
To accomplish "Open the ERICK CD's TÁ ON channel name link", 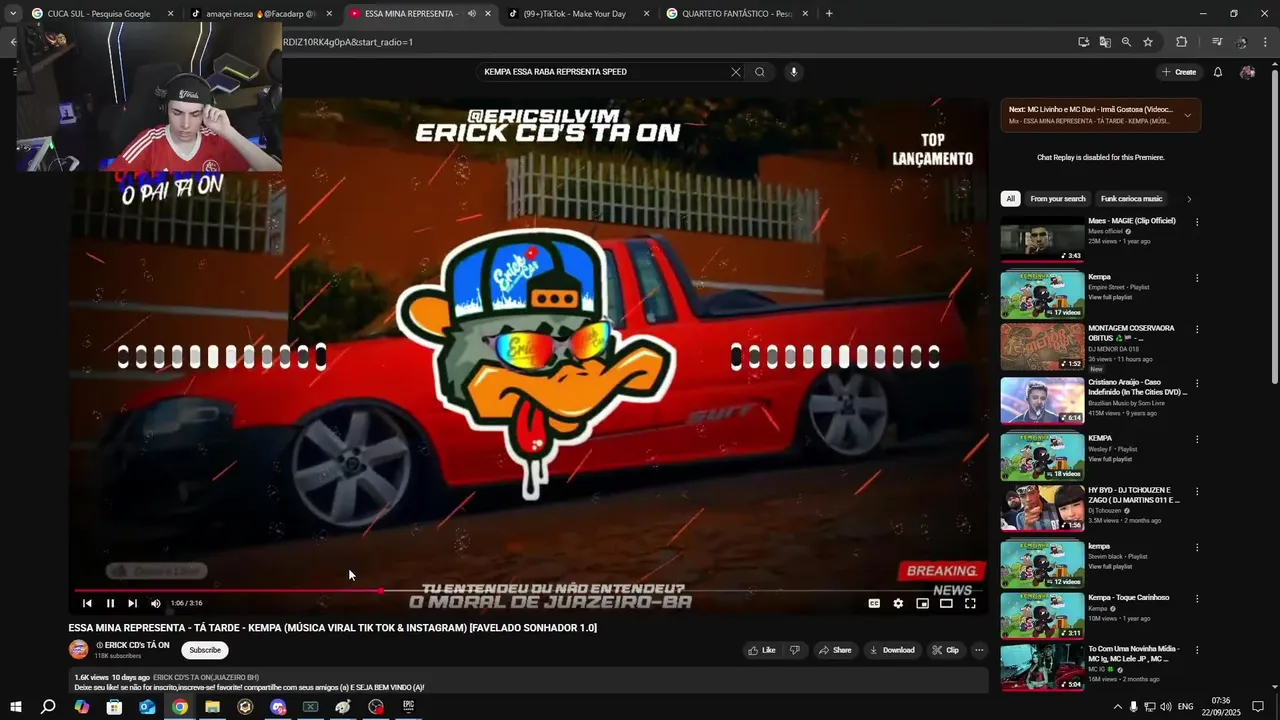I will point(137,645).
